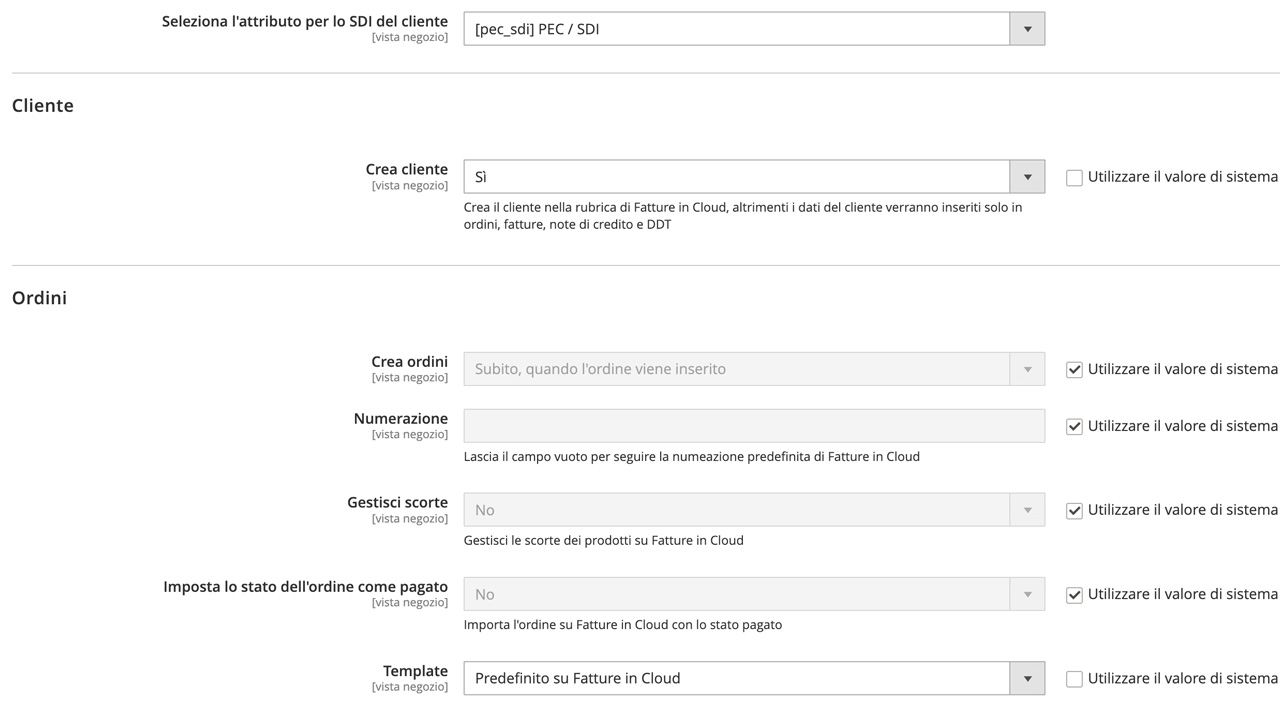Open the Template dropdown
This screenshot has height=720, width=1280.
pyautogui.click(x=754, y=678)
